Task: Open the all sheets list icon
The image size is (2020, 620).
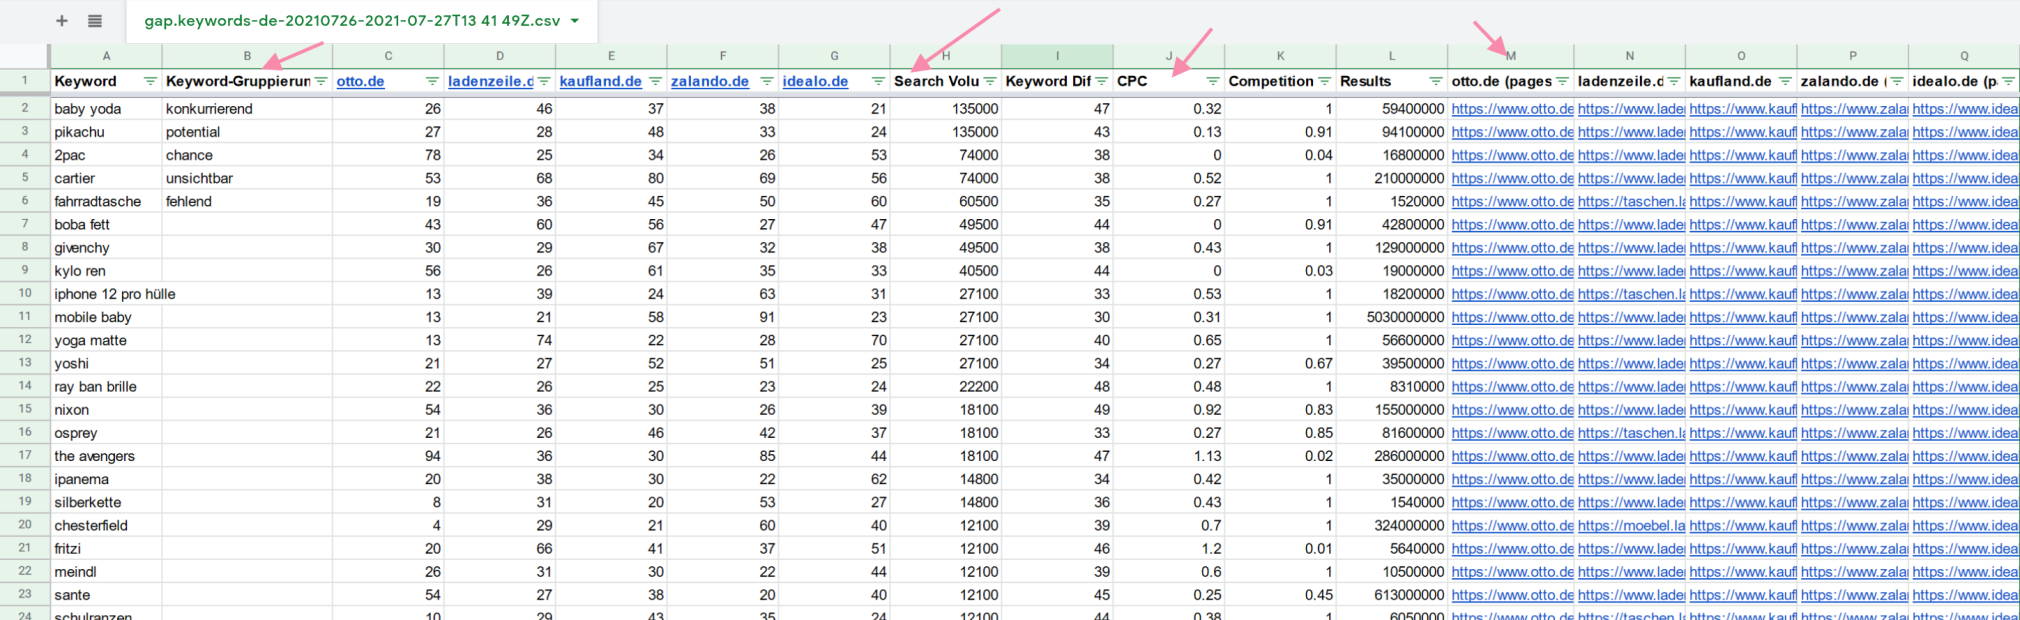Action: (x=95, y=20)
